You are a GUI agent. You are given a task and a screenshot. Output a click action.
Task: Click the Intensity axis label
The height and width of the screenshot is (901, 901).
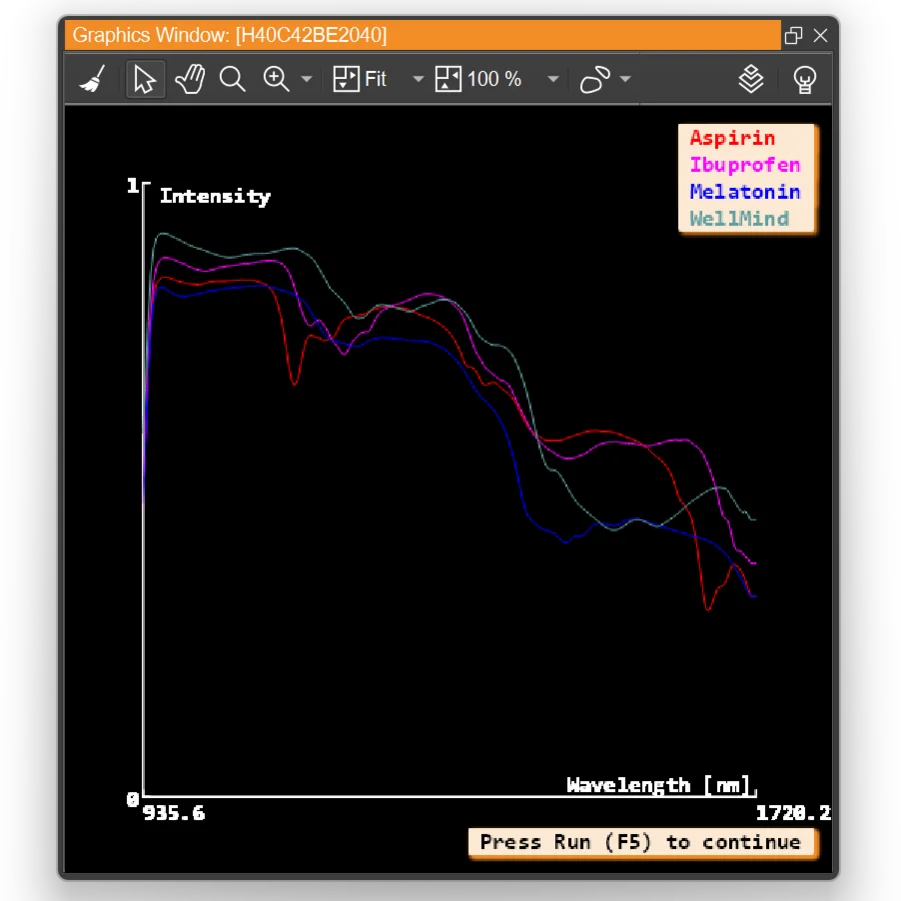(215, 197)
